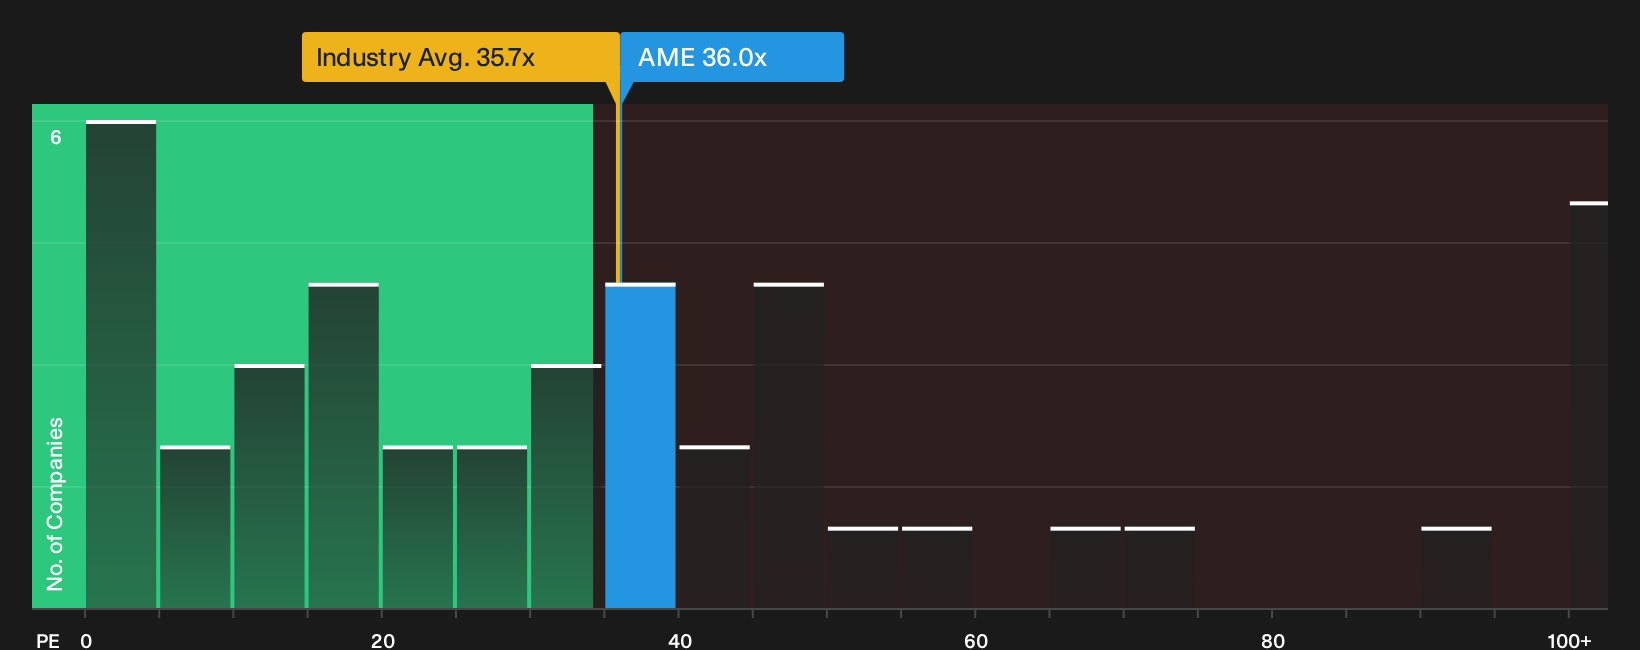Click the bar just above PE 90
The image size is (1640, 650).
[1456, 567]
